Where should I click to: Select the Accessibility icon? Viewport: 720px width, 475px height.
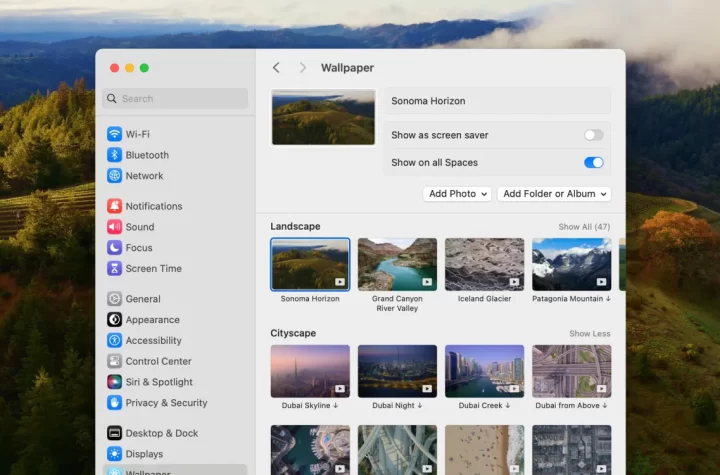point(115,341)
